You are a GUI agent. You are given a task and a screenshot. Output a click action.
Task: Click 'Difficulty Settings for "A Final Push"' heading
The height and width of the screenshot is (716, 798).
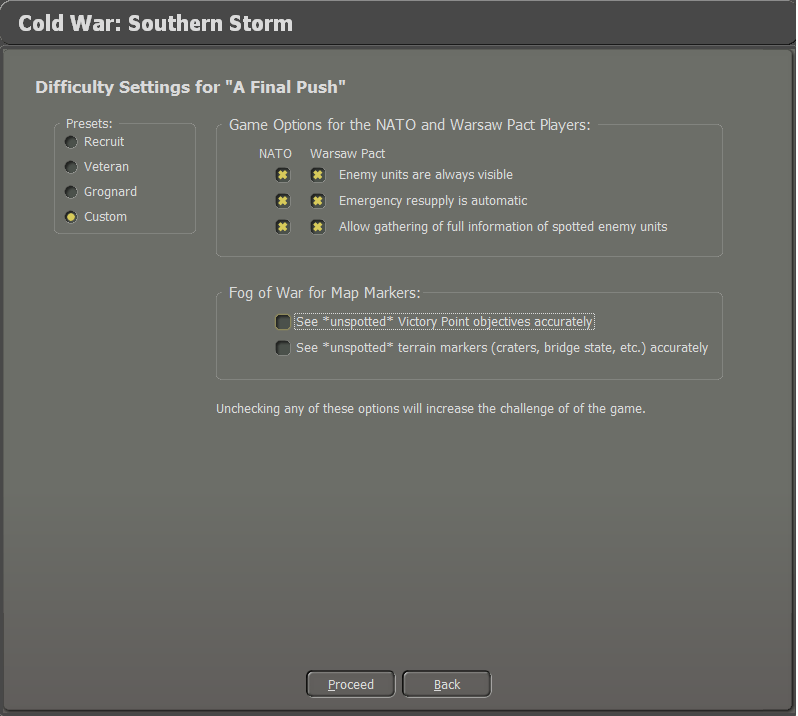coord(190,88)
